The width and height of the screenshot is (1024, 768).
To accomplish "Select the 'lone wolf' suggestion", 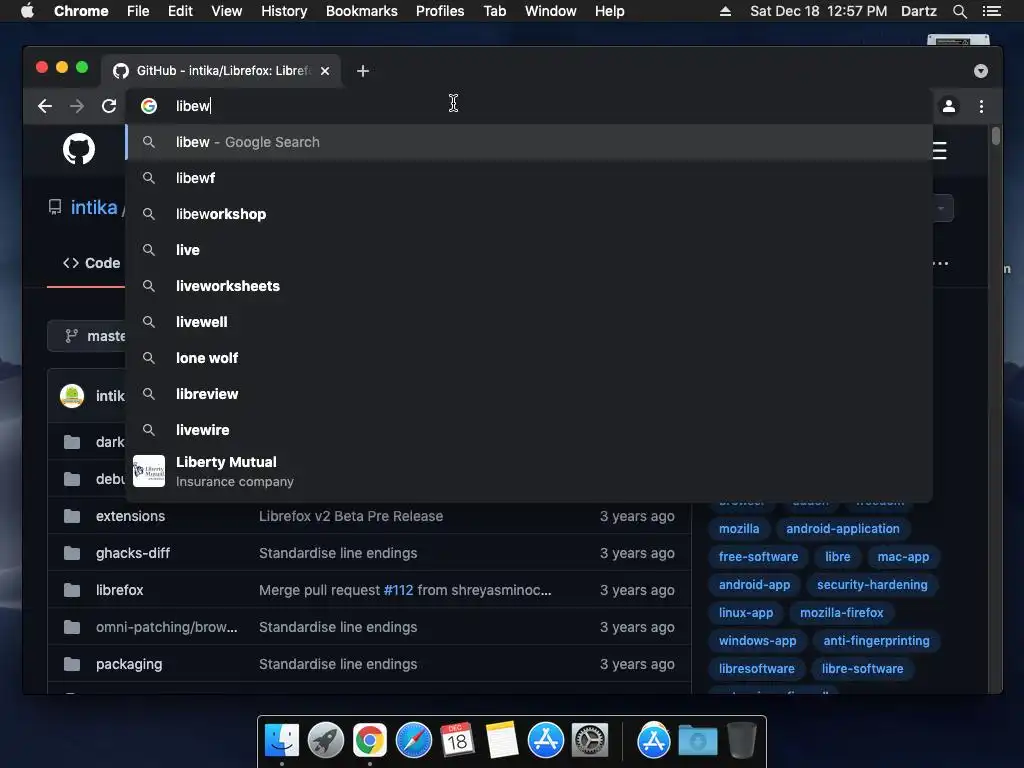I will [x=529, y=357].
